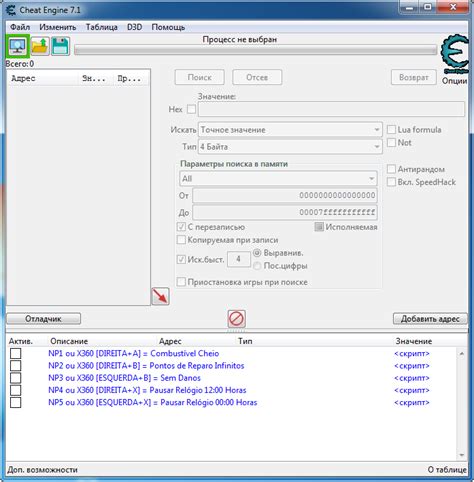The width and height of the screenshot is (474, 482).
Task: Click the До stop address field
Action: (285, 212)
